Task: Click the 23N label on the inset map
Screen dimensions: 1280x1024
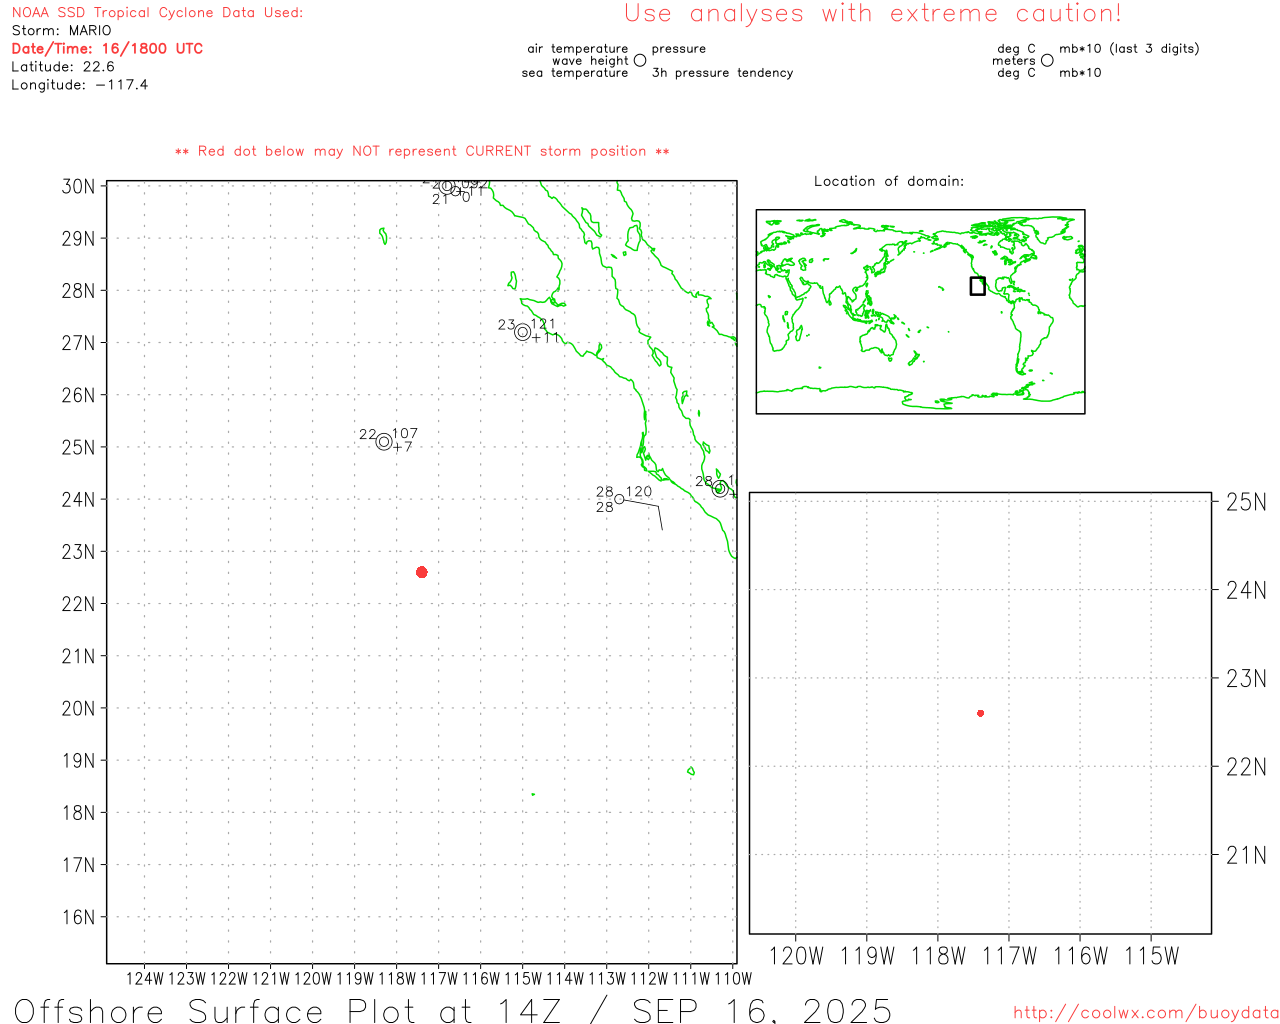Action: pyautogui.click(x=1246, y=679)
